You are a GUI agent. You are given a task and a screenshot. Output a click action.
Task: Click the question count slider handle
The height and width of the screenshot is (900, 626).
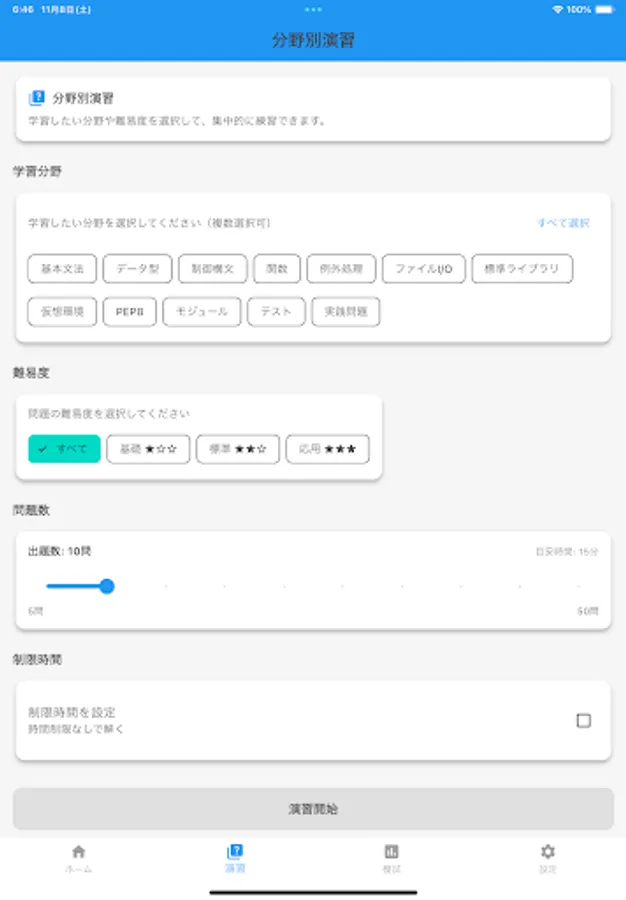click(107, 585)
